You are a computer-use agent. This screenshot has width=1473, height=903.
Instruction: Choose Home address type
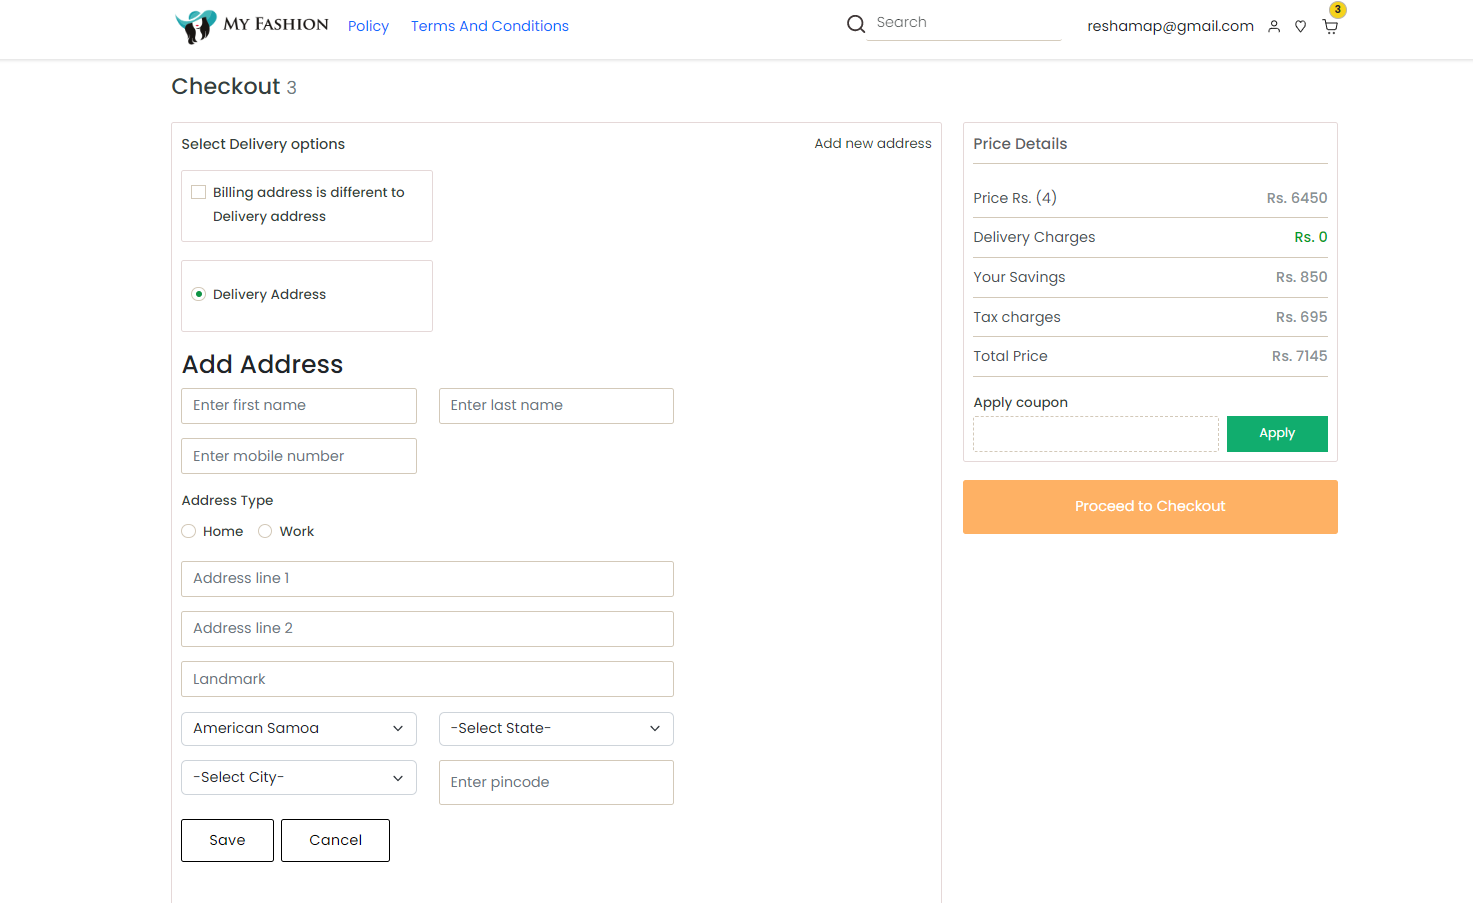tap(189, 531)
